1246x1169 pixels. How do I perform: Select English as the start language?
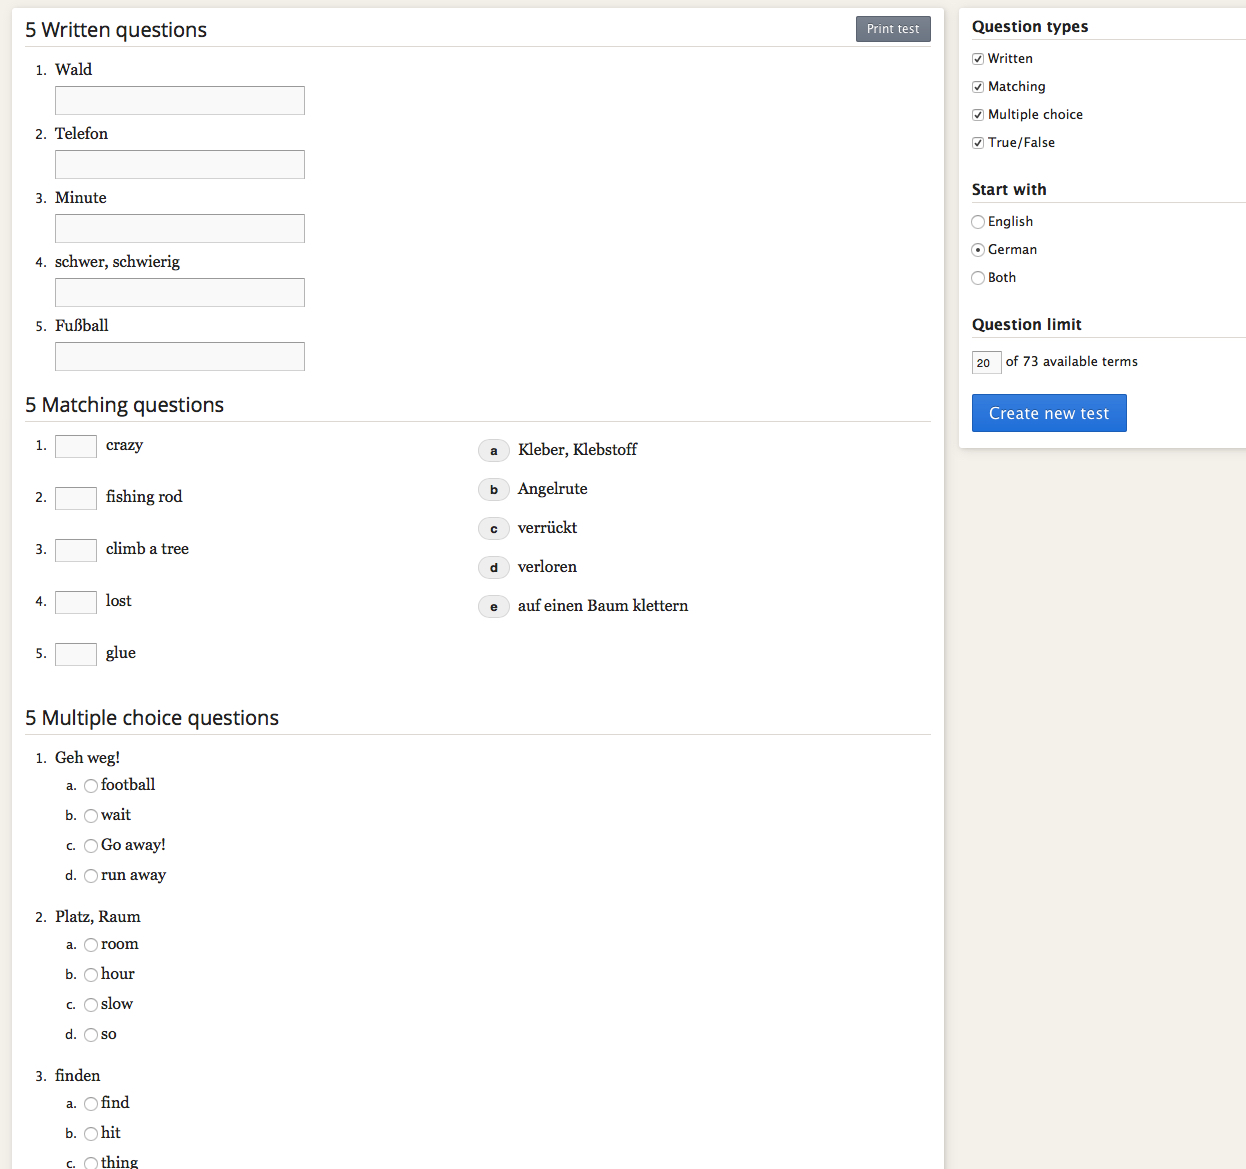pos(978,222)
